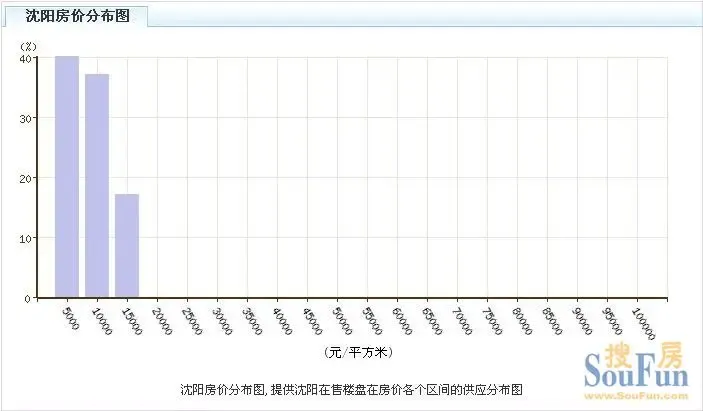Click the 75000 x-axis label

coord(492,321)
